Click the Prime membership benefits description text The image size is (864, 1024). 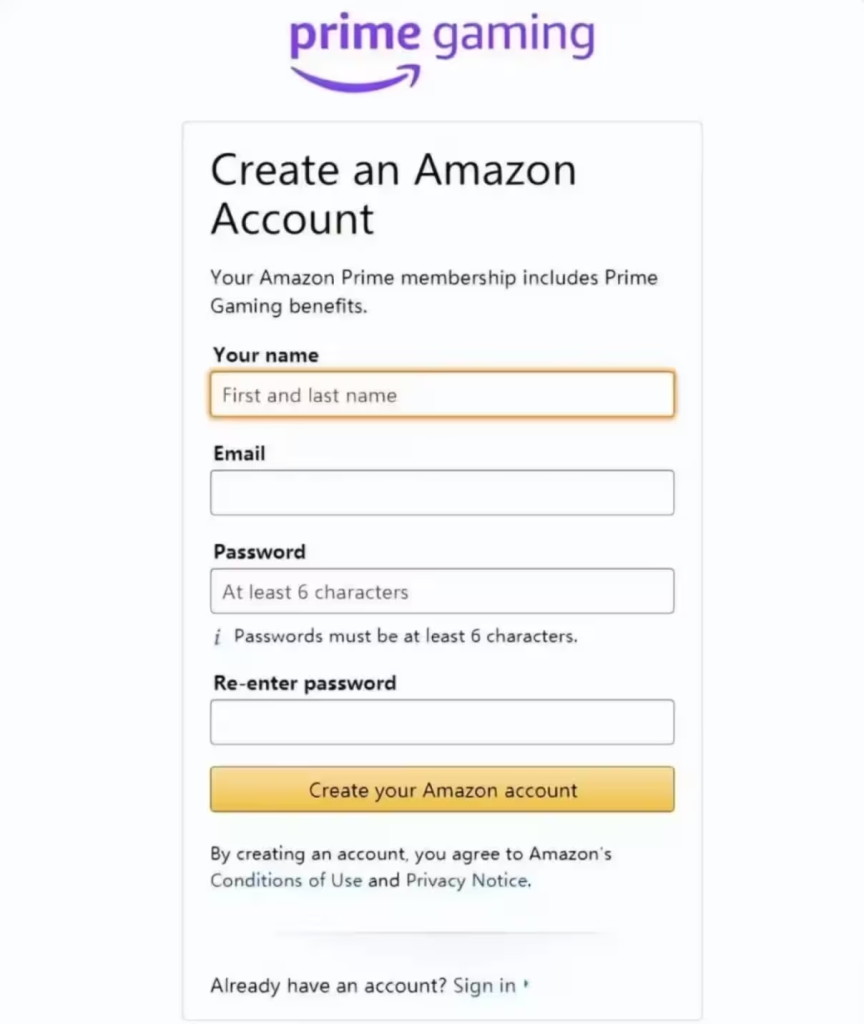pos(434,292)
